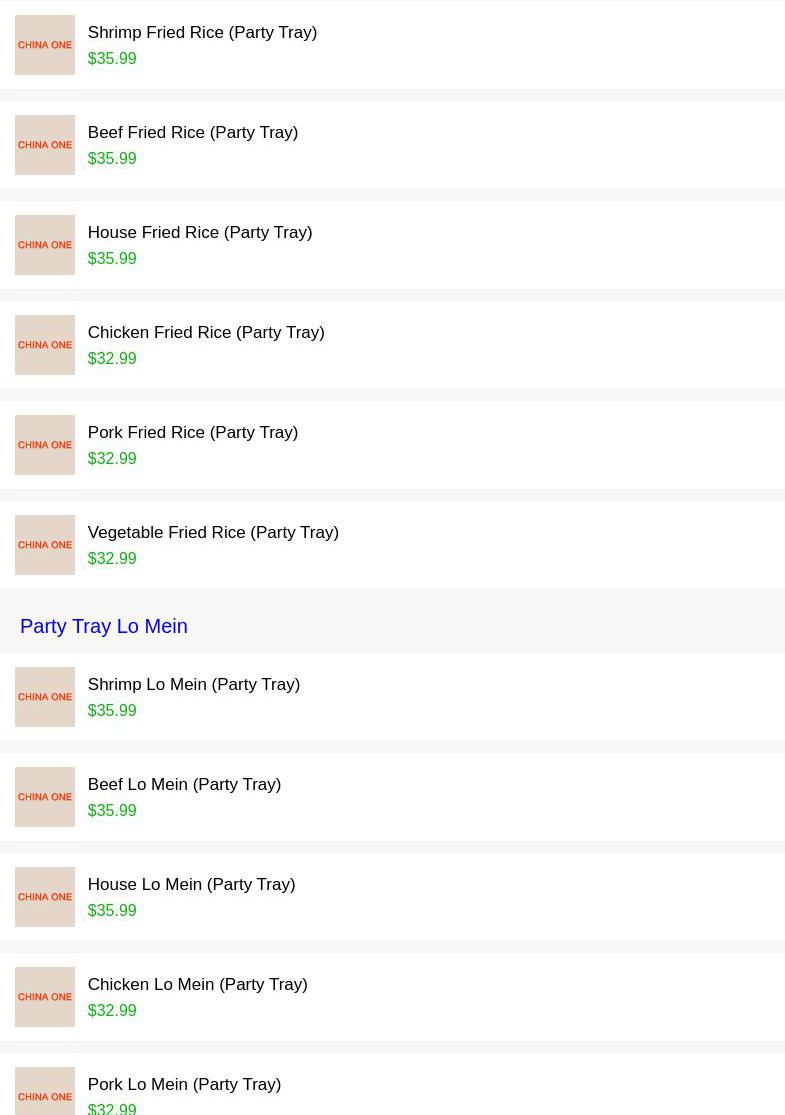This screenshot has height=1115, width=785.
Task: Click the China One thumbnail beside Shrimp Fried Rice
Action: [45, 45]
